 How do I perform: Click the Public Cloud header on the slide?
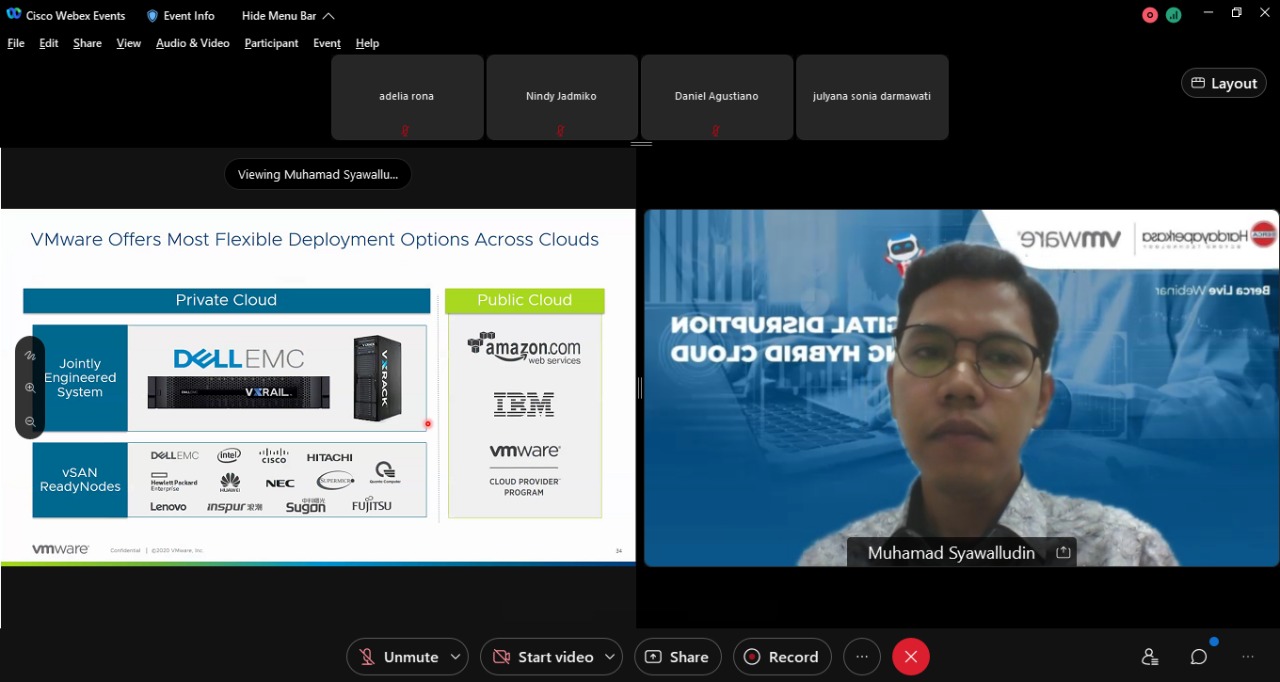tap(524, 300)
